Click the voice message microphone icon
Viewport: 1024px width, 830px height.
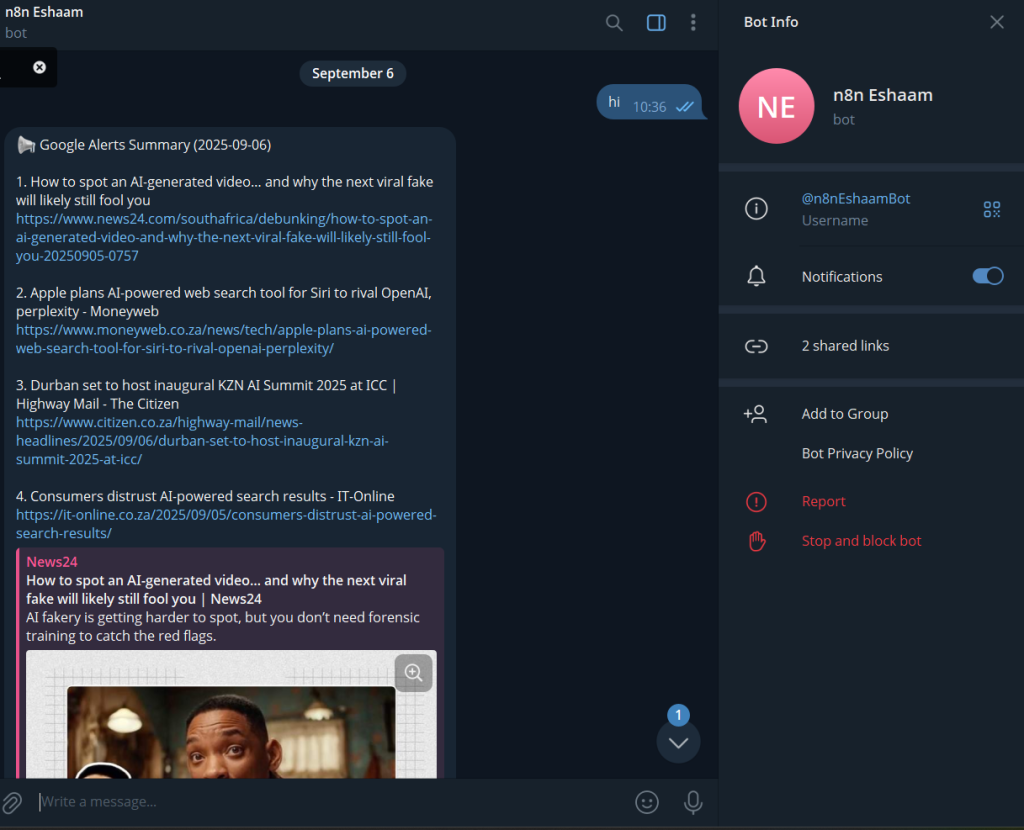tap(692, 802)
